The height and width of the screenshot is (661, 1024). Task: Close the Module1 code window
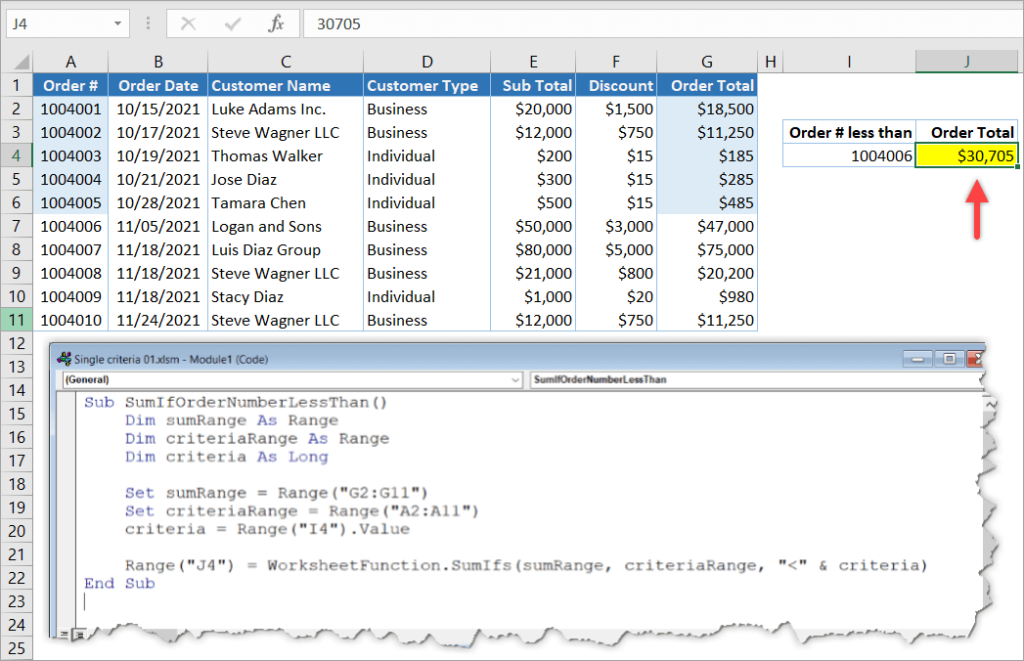point(974,359)
